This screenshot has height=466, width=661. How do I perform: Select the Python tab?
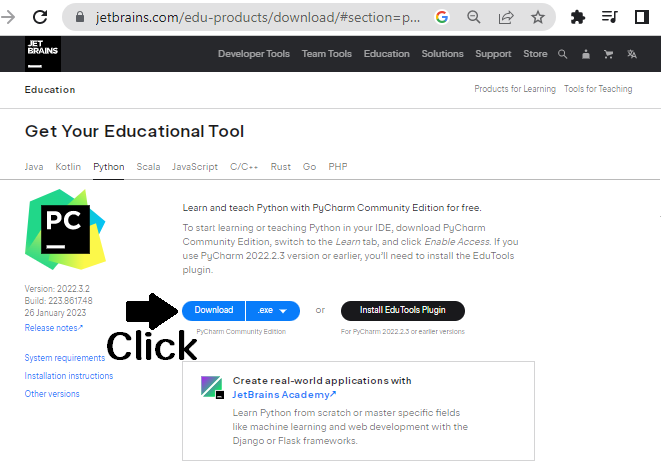(x=109, y=167)
